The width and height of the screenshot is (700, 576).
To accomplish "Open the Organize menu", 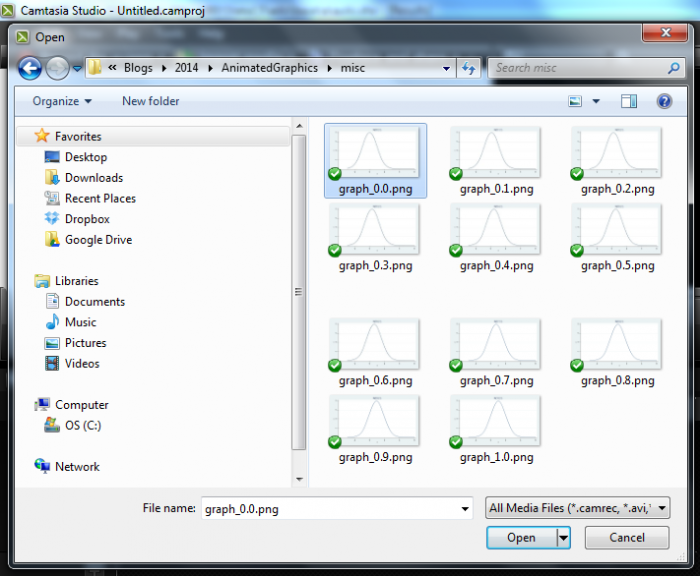I will [62, 101].
